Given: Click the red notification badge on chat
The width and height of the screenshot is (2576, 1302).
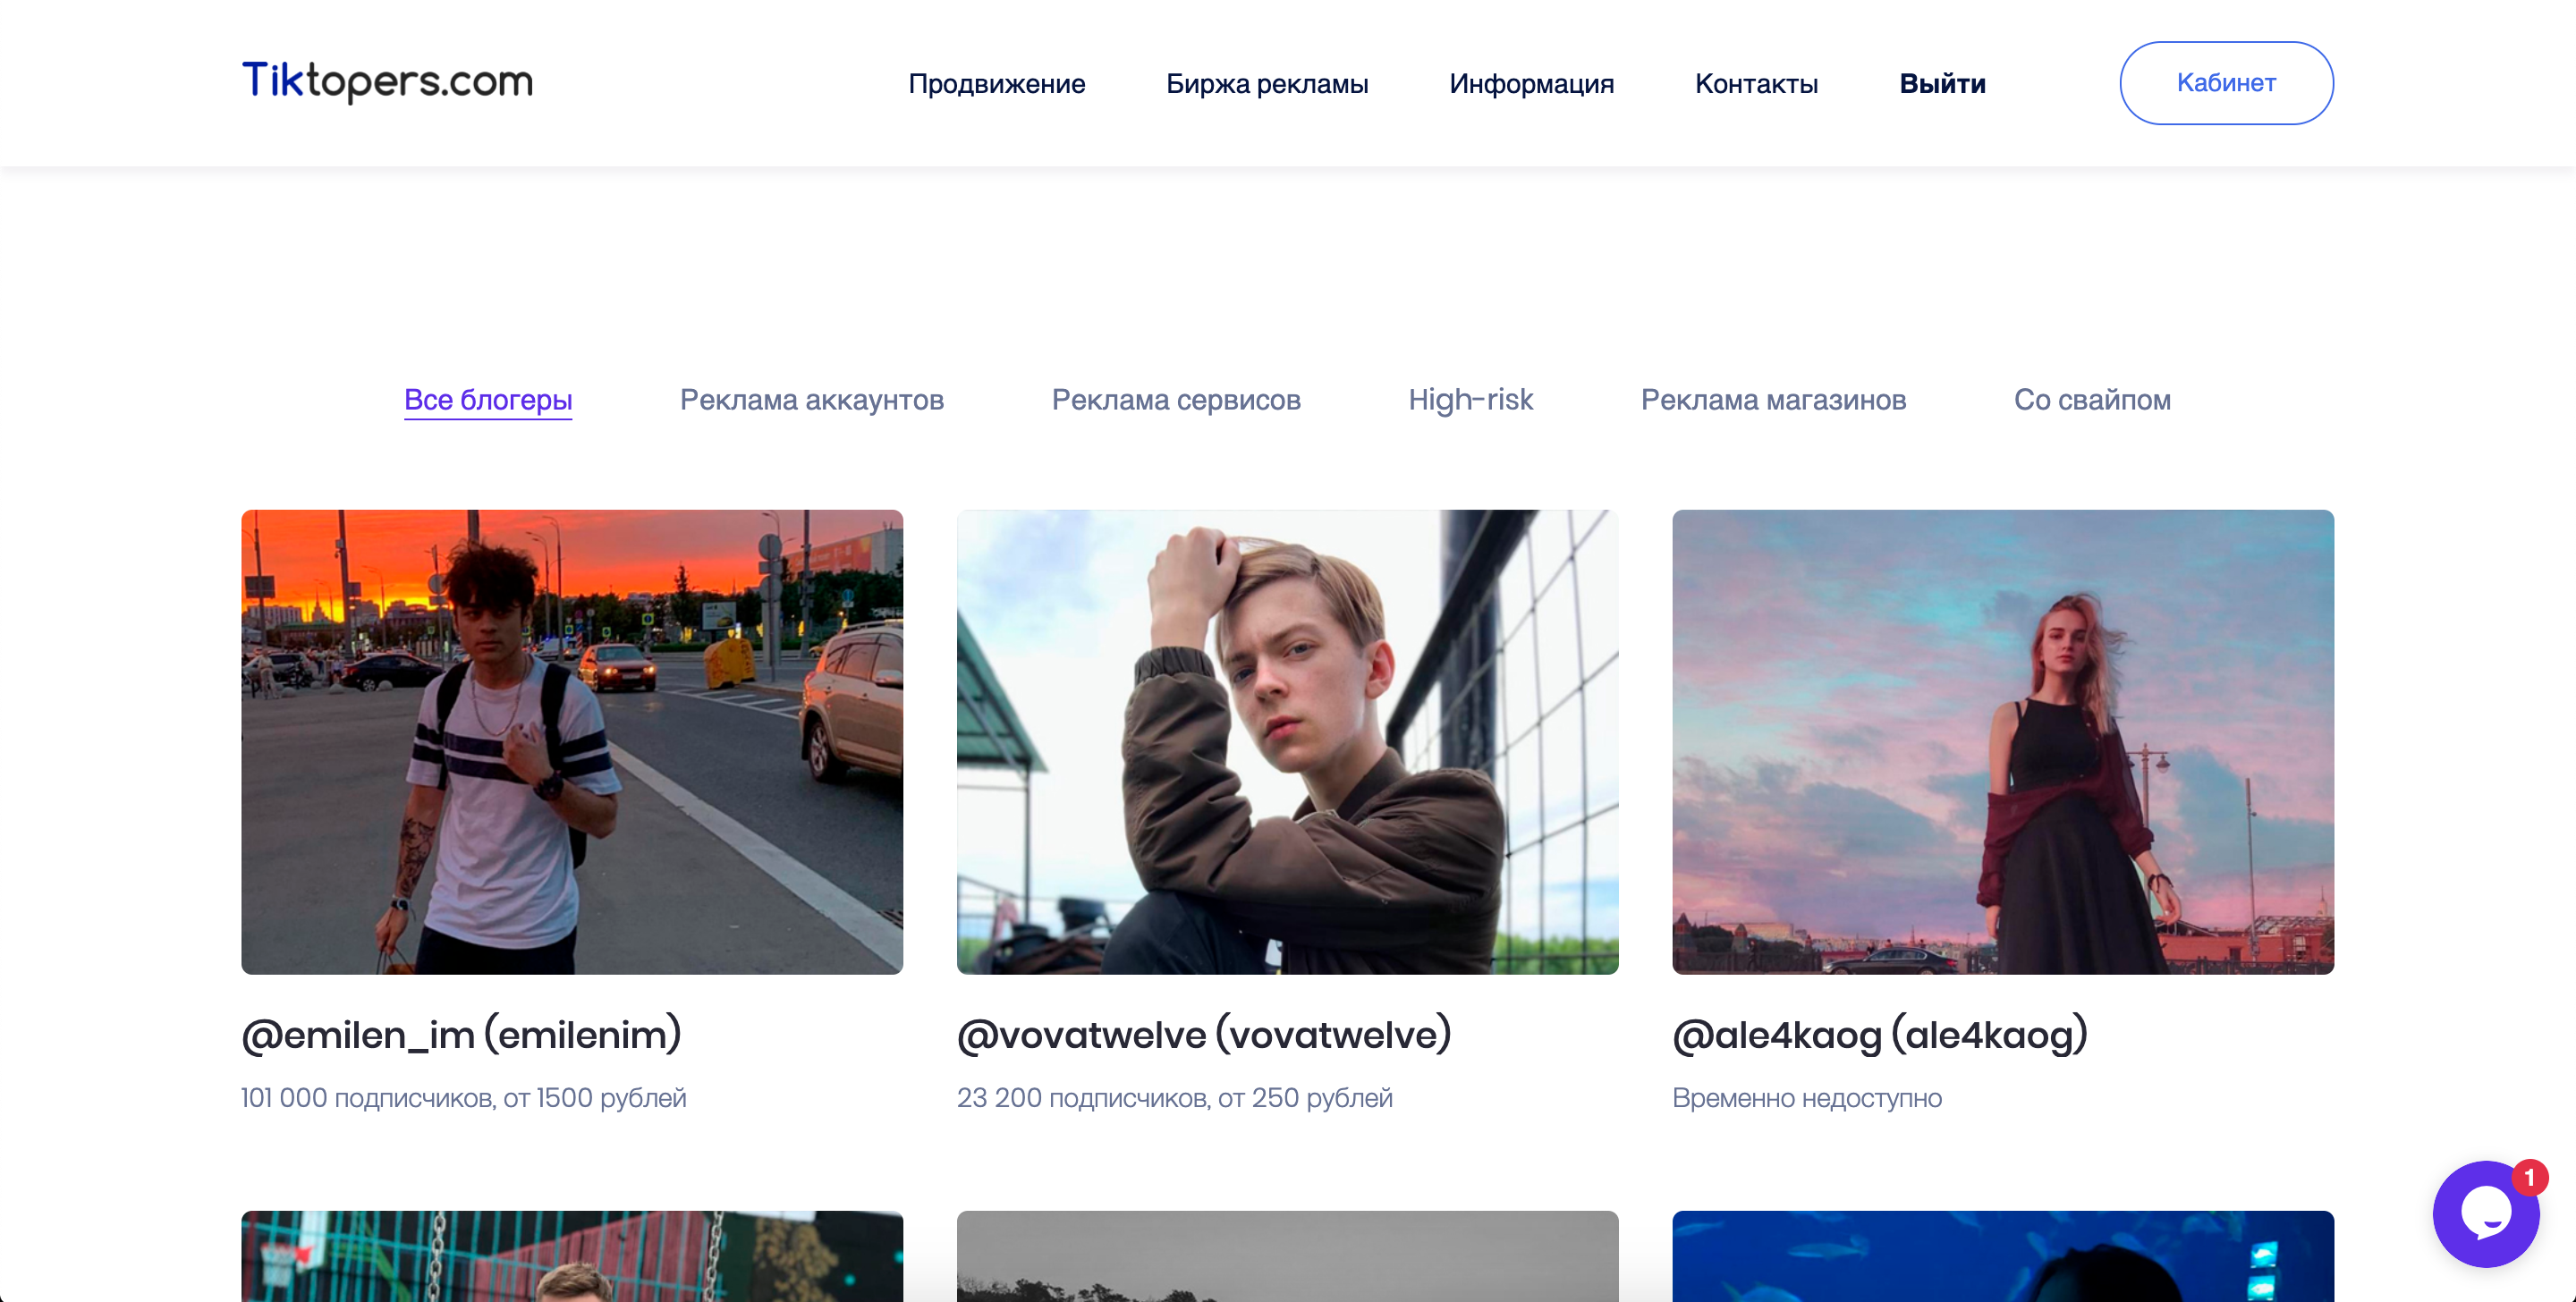Looking at the screenshot, I should coord(2529,1177).
